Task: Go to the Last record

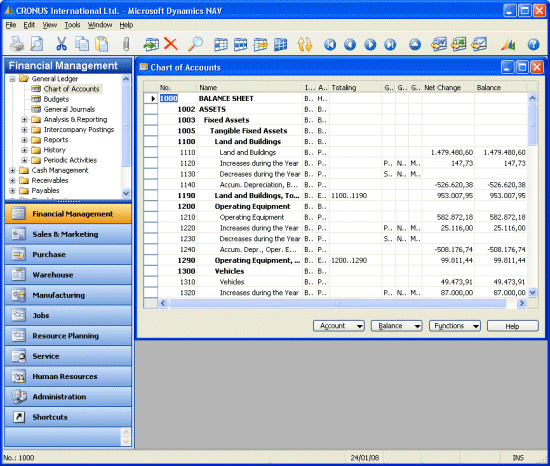Action: [x=390, y=45]
